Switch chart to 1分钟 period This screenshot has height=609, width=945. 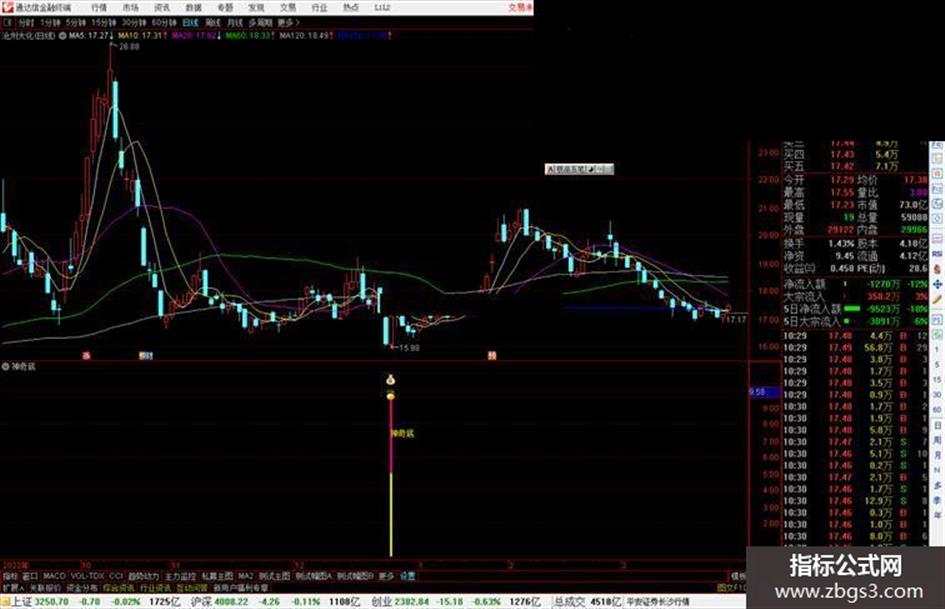pyautogui.click(x=50, y=22)
